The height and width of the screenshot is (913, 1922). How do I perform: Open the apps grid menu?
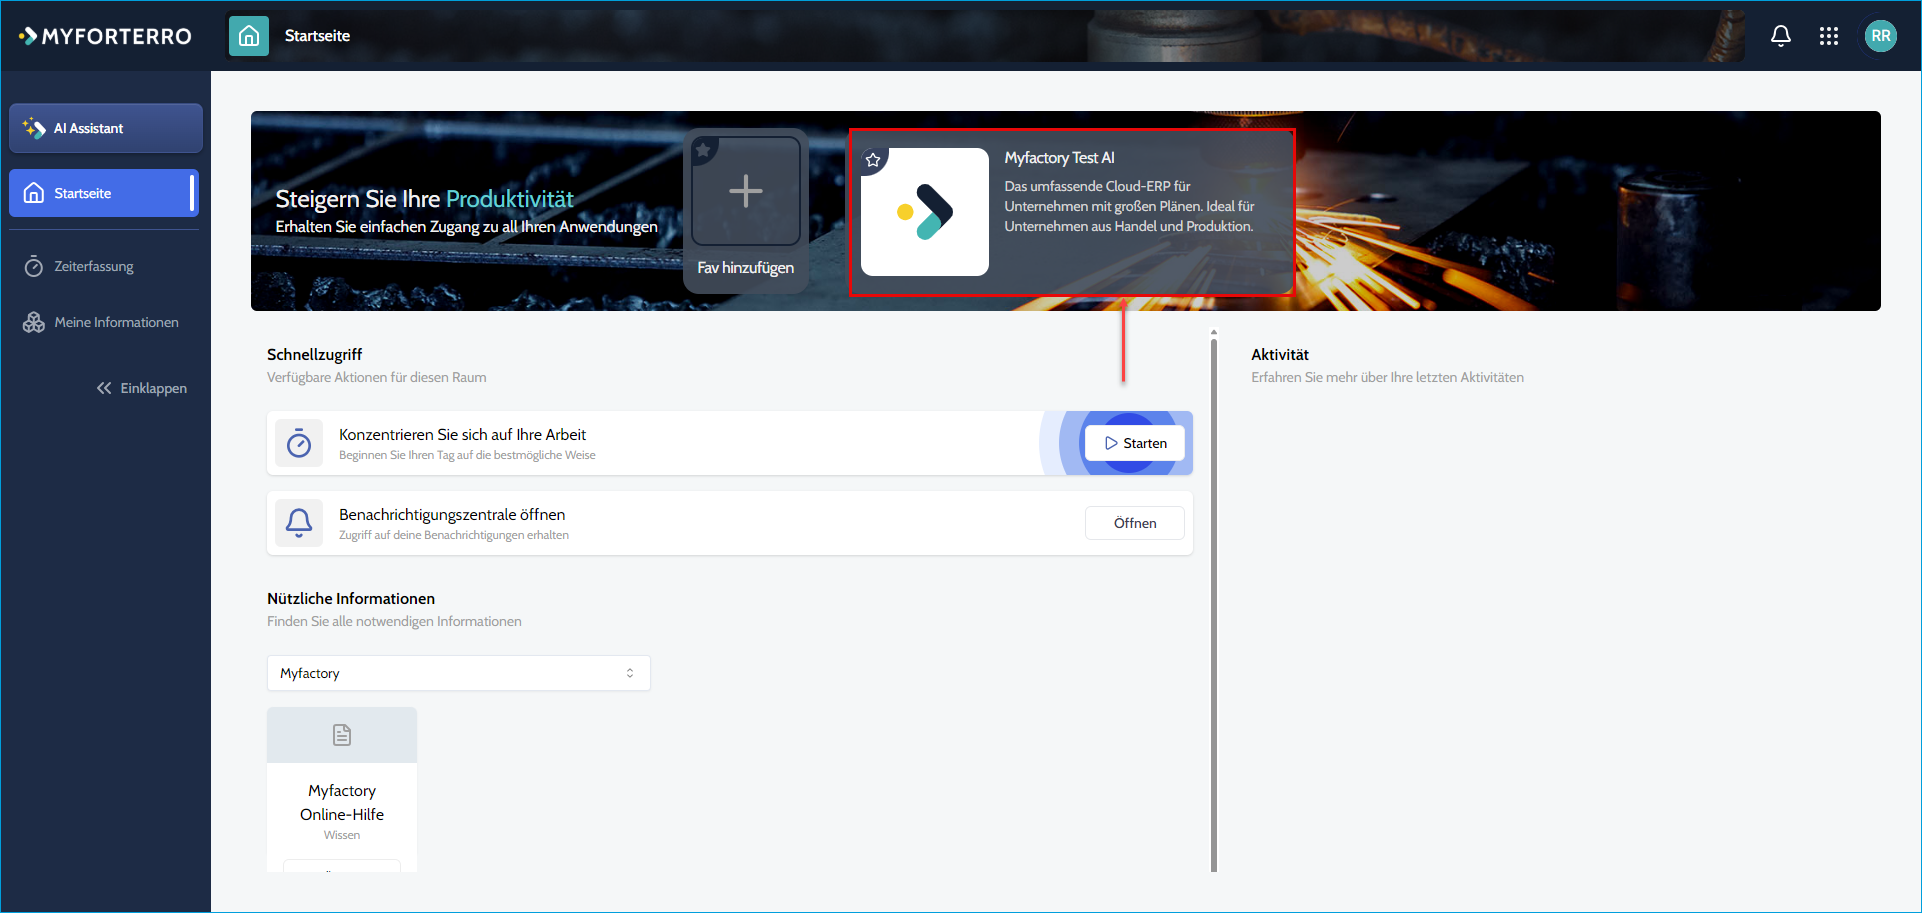tap(1829, 36)
